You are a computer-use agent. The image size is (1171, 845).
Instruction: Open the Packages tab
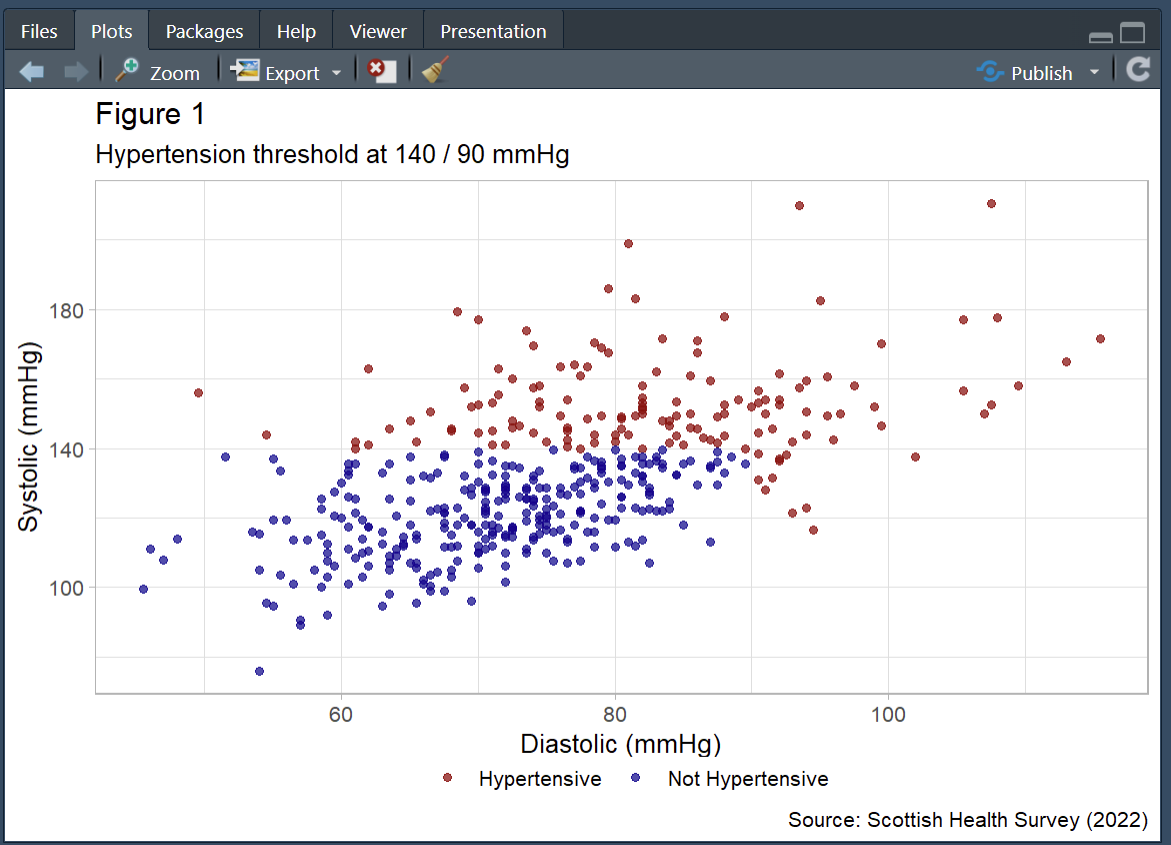[x=204, y=31]
